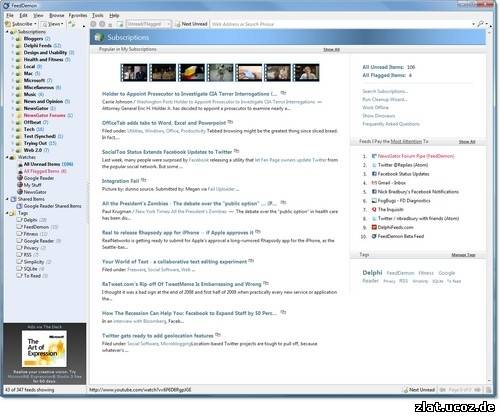This screenshot has width=500, height=417.
Task: Click the Search Subscriptions link
Action: tap(385, 91)
